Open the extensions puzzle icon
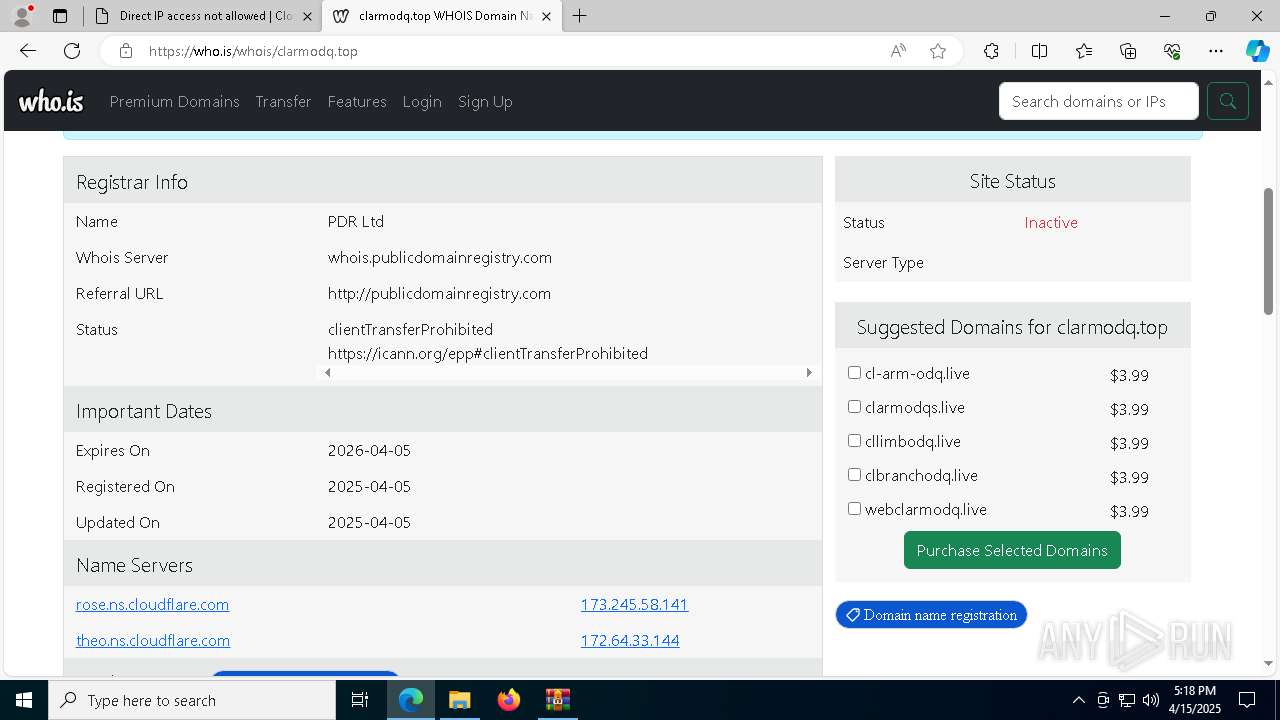Viewport: 1280px width, 720px height. tap(991, 51)
